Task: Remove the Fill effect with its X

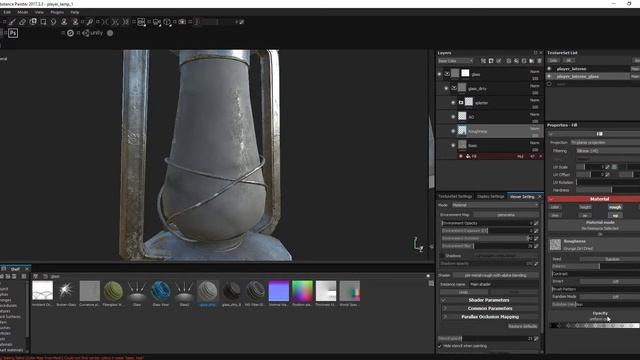Action: pos(540,156)
